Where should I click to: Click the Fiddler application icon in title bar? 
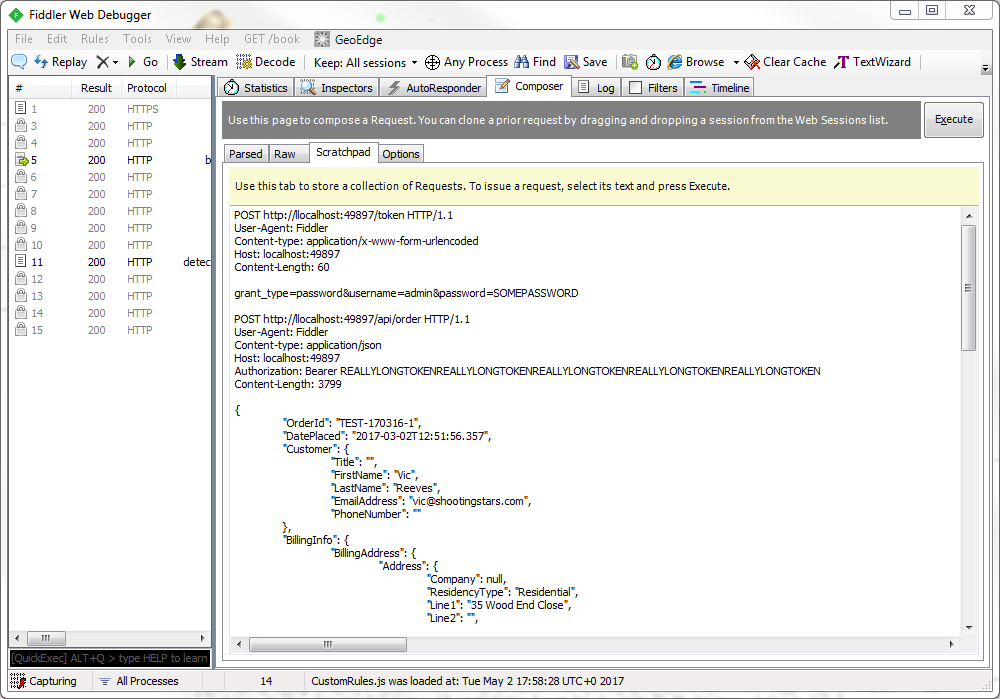coord(16,15)
